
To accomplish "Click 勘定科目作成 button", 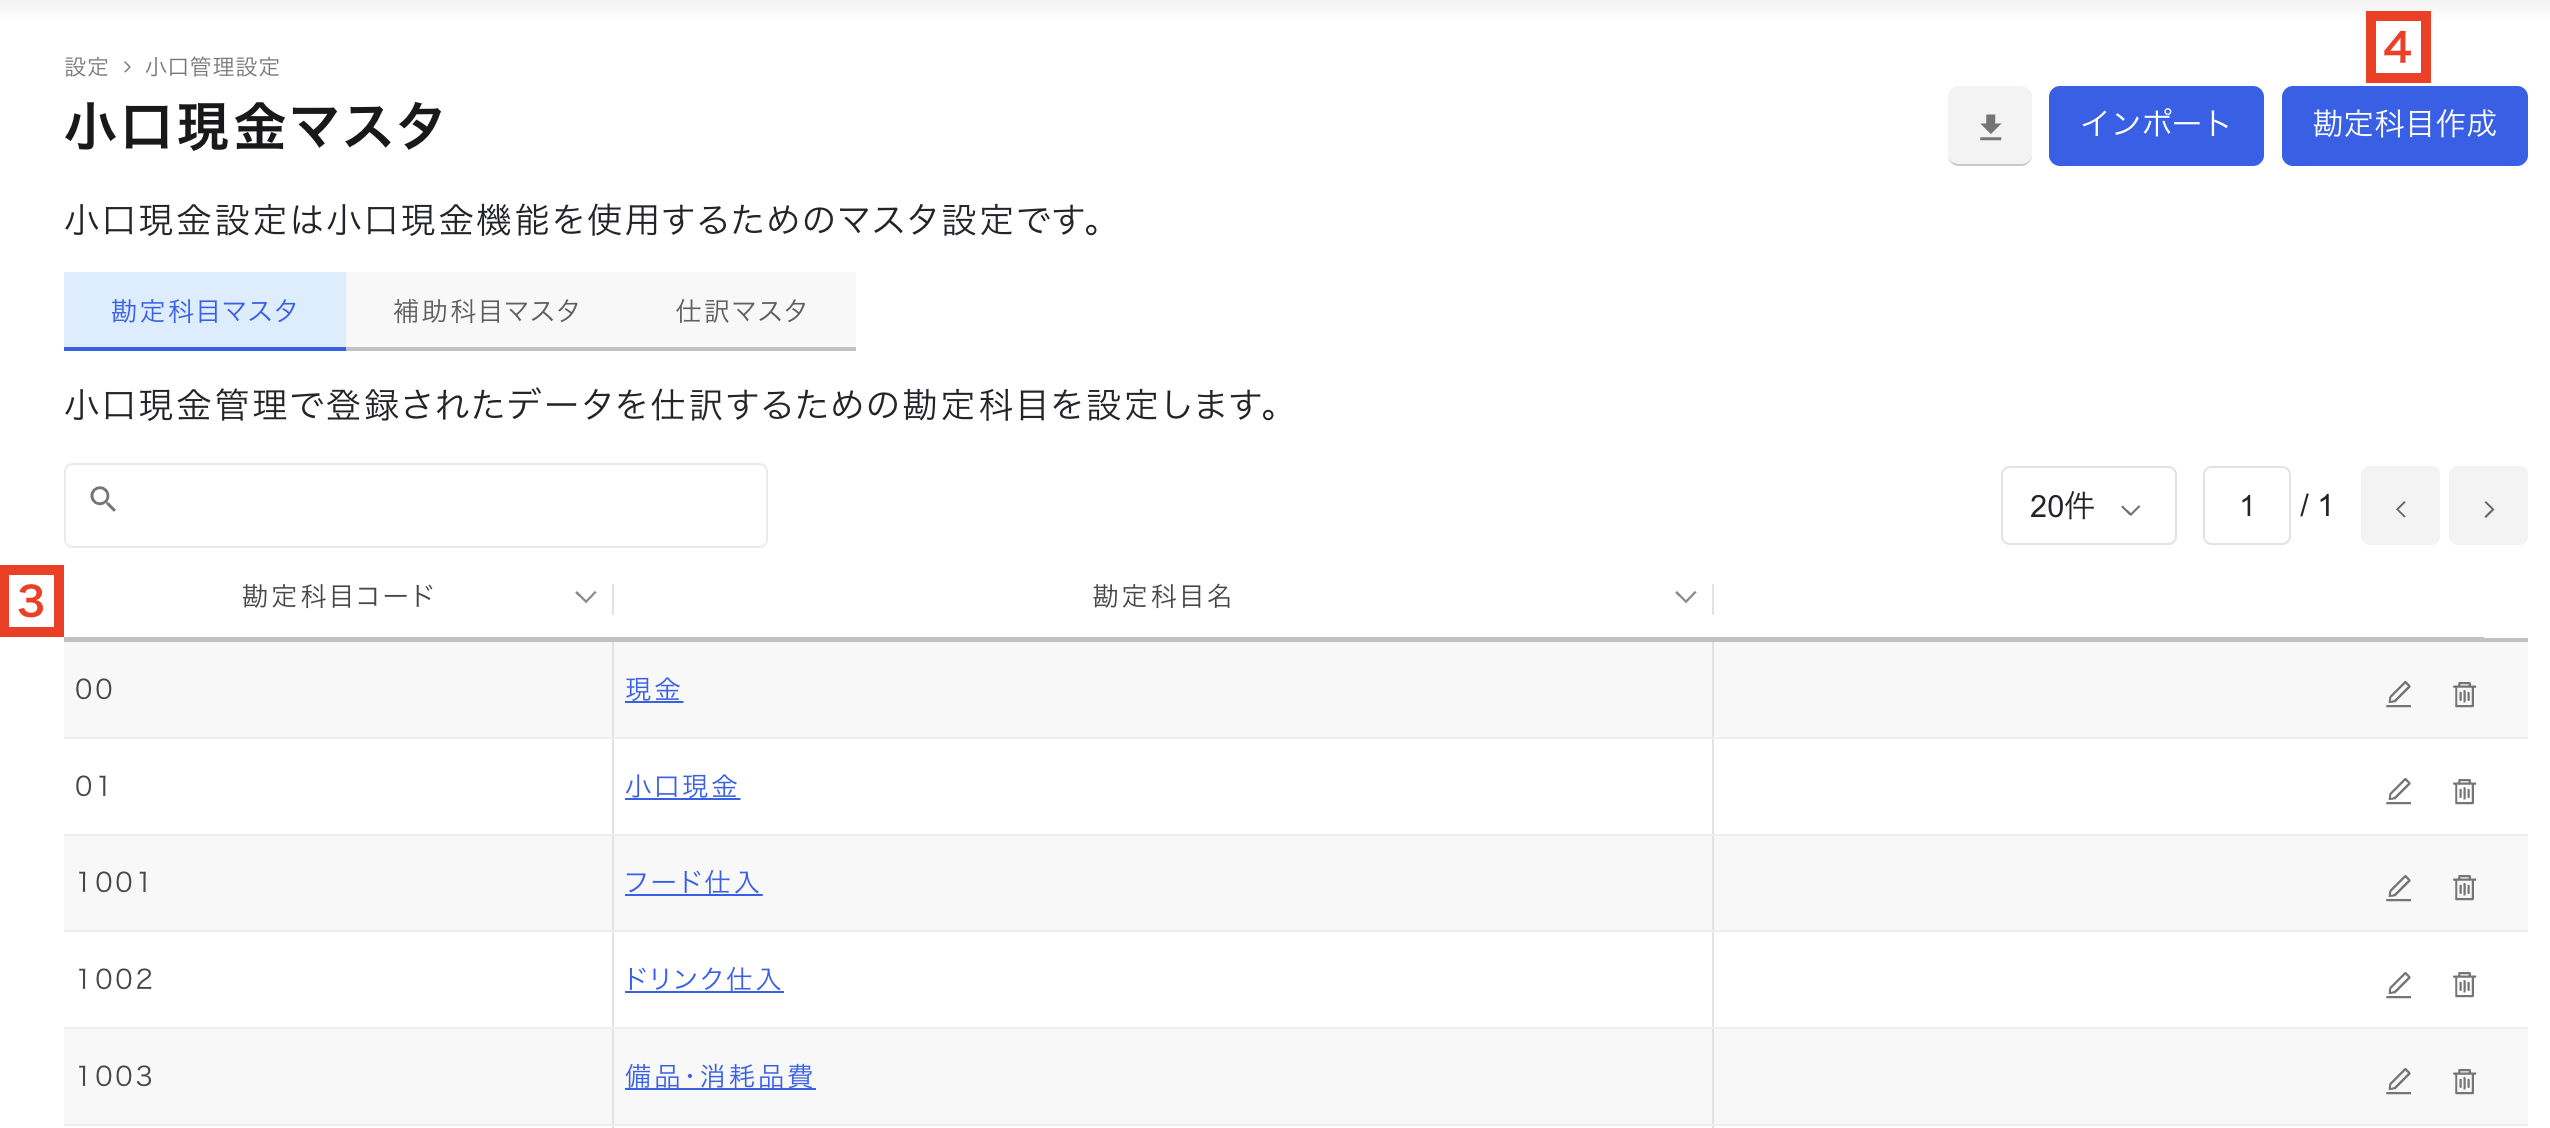I will pyautogui.click(x=2404, y=125).
